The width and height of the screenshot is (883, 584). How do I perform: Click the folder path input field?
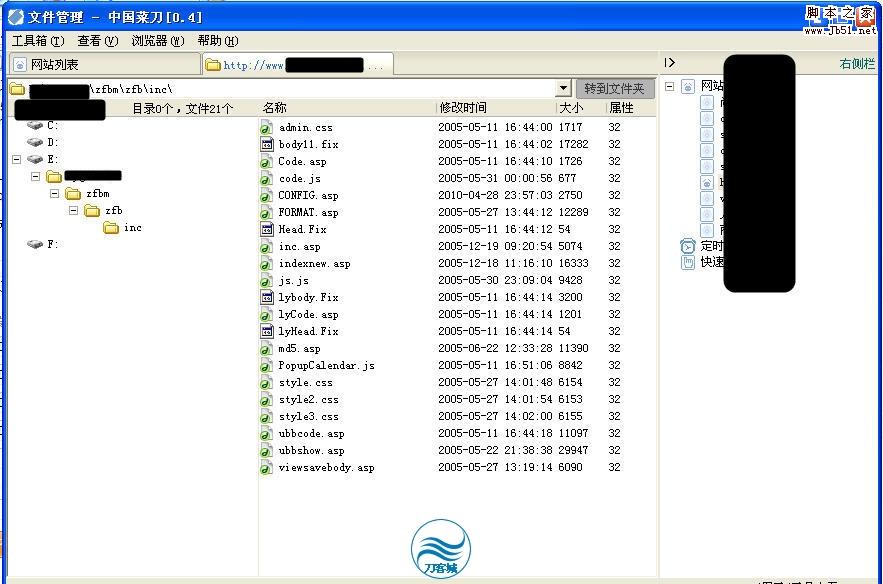[x=292, y=88]
